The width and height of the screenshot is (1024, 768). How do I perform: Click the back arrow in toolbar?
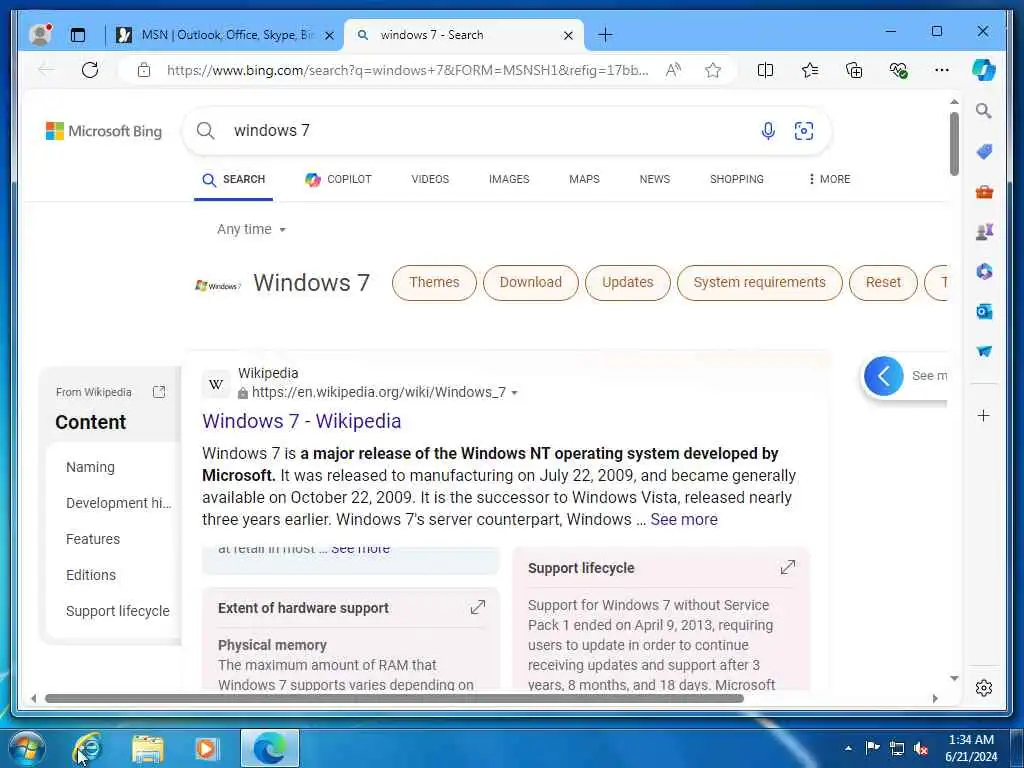point(46,70)
